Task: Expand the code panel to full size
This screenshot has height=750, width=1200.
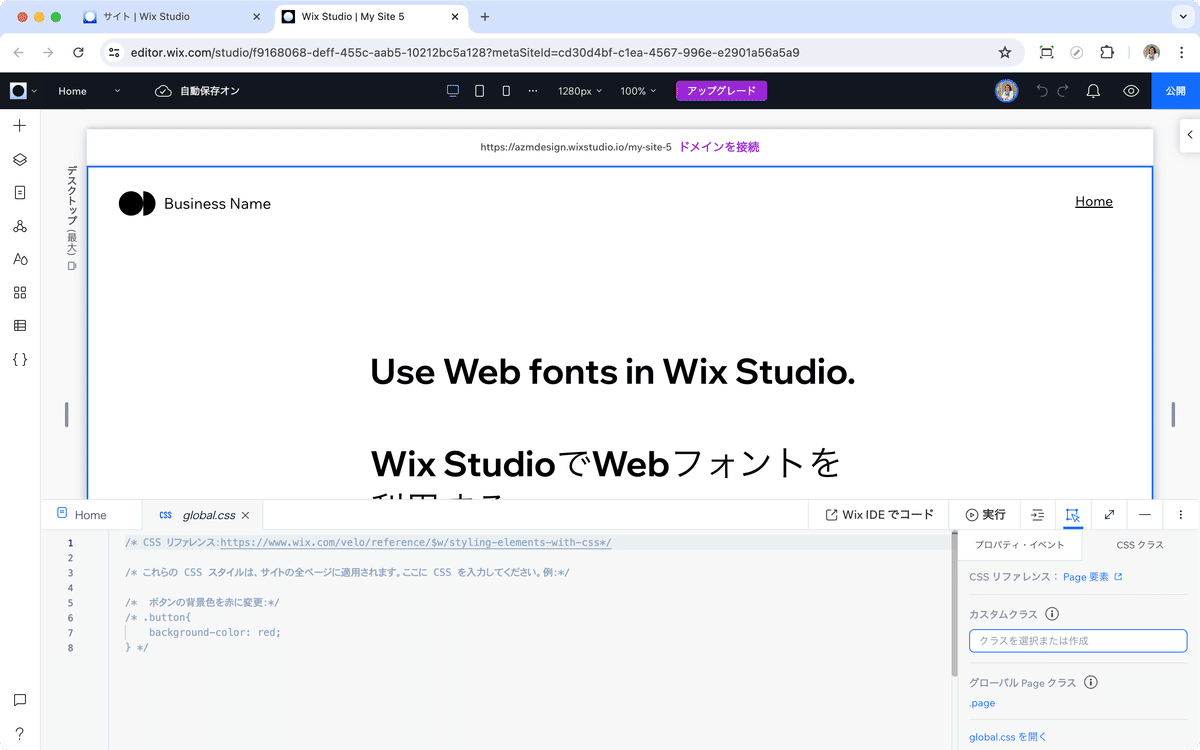Action: [1109, 515]
